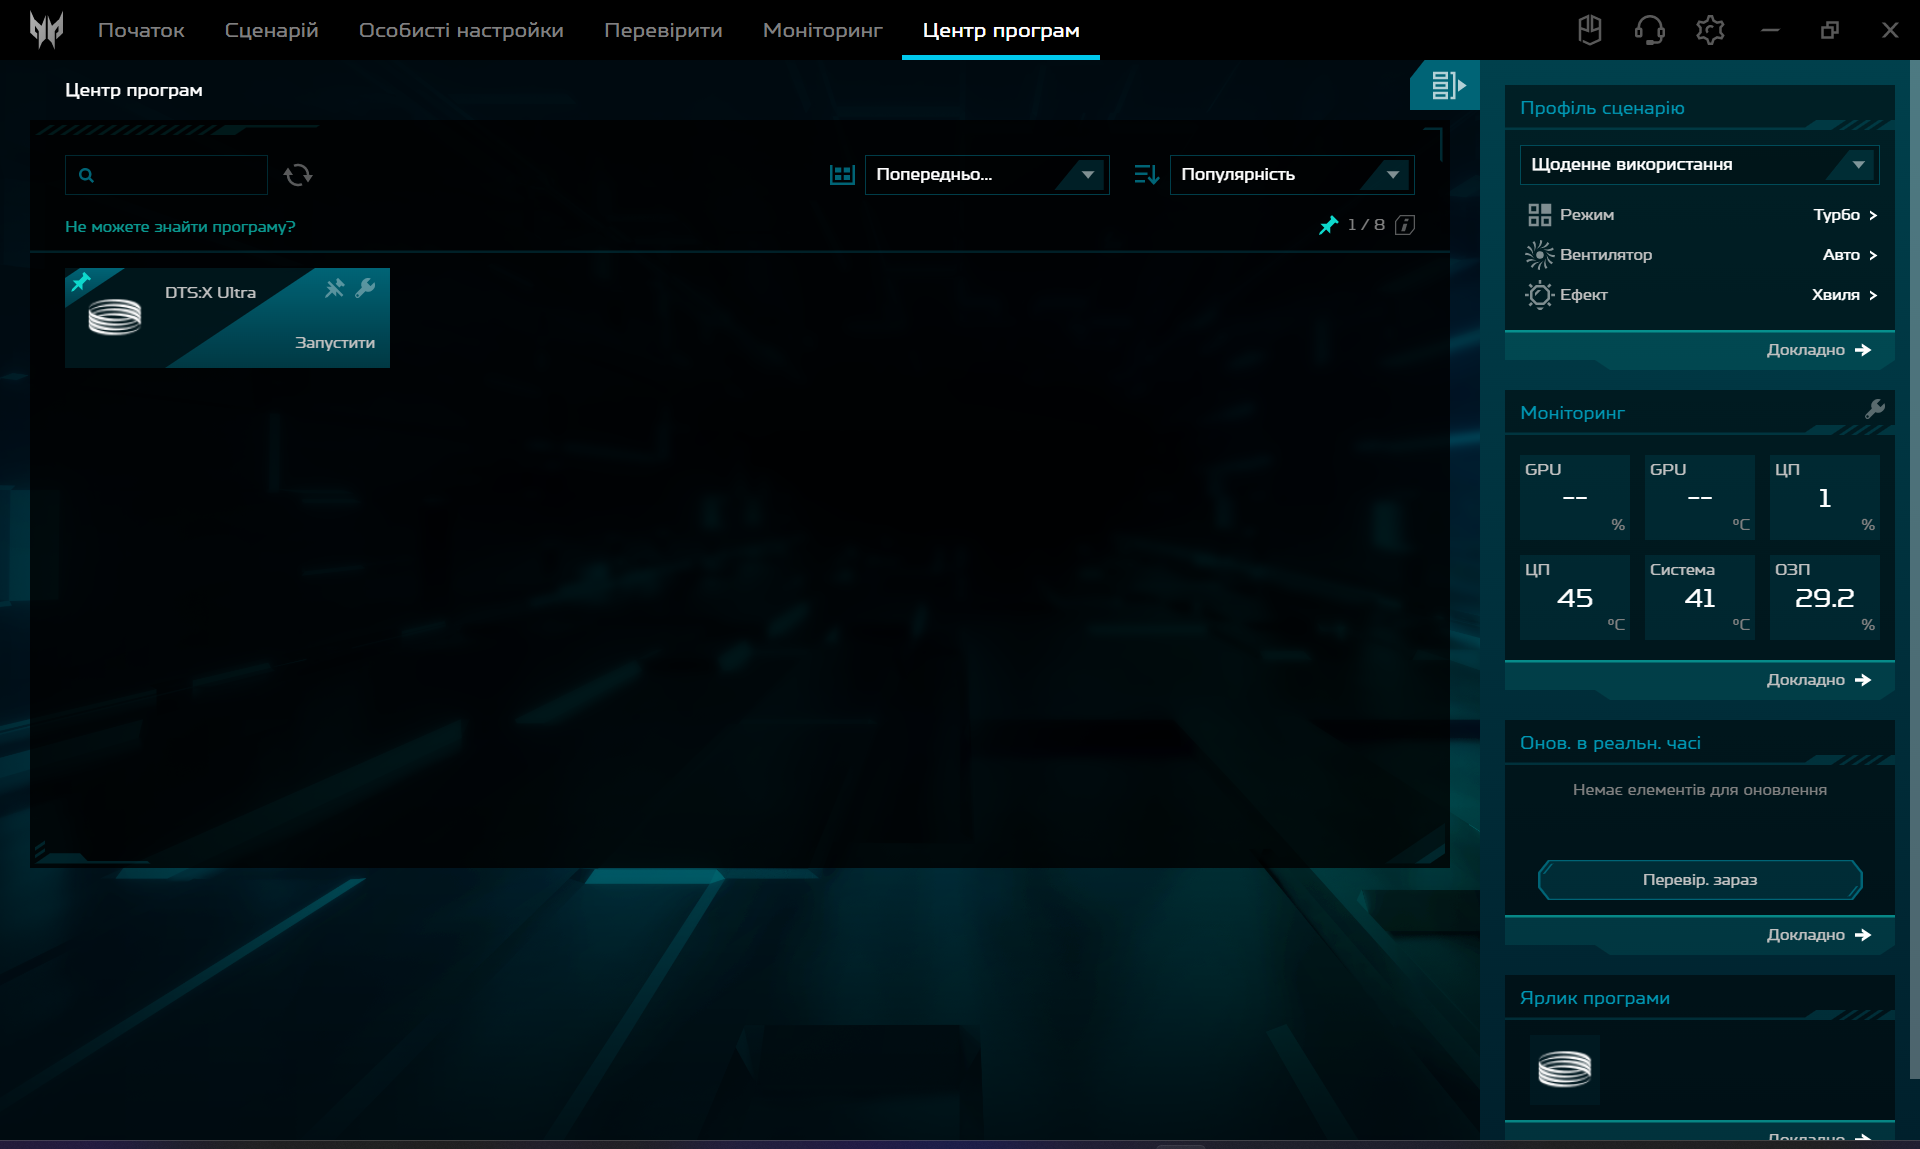
Task: Click the DTS:X shortcut thumbnail in Ярлик програми
Action: point(1564,1069)
